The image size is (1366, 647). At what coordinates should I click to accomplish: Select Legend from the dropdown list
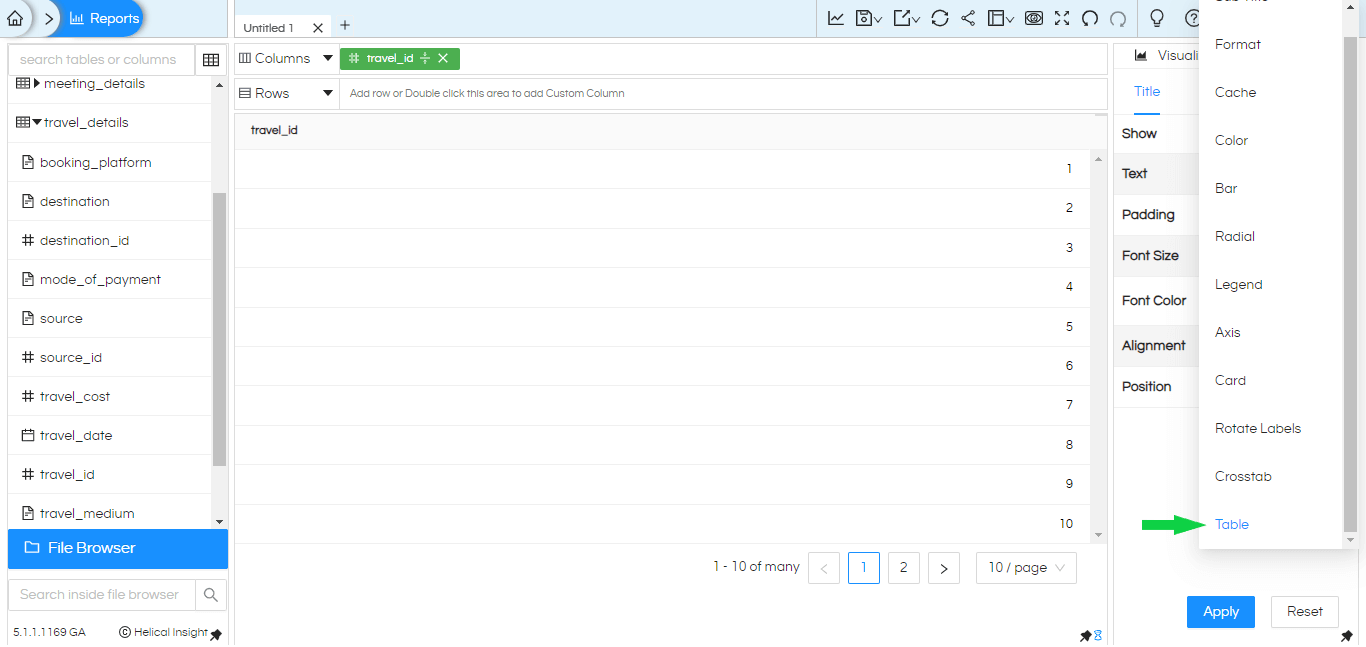(1239, 284)
